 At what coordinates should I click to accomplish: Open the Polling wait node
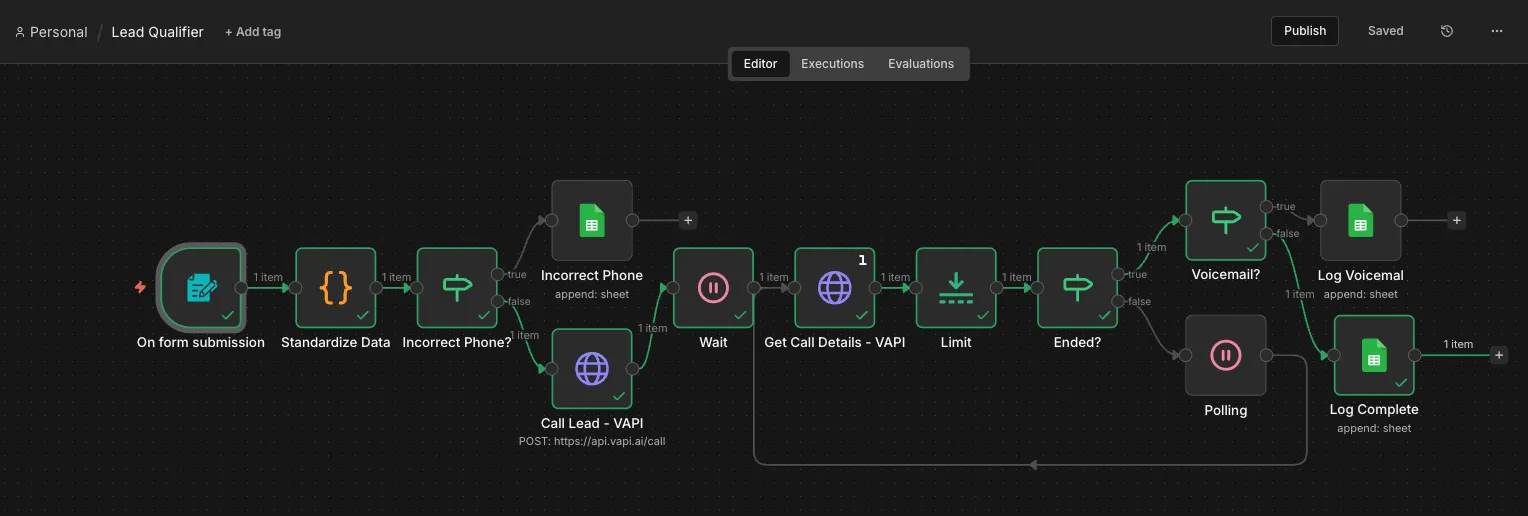click(x=1226, y=356)
